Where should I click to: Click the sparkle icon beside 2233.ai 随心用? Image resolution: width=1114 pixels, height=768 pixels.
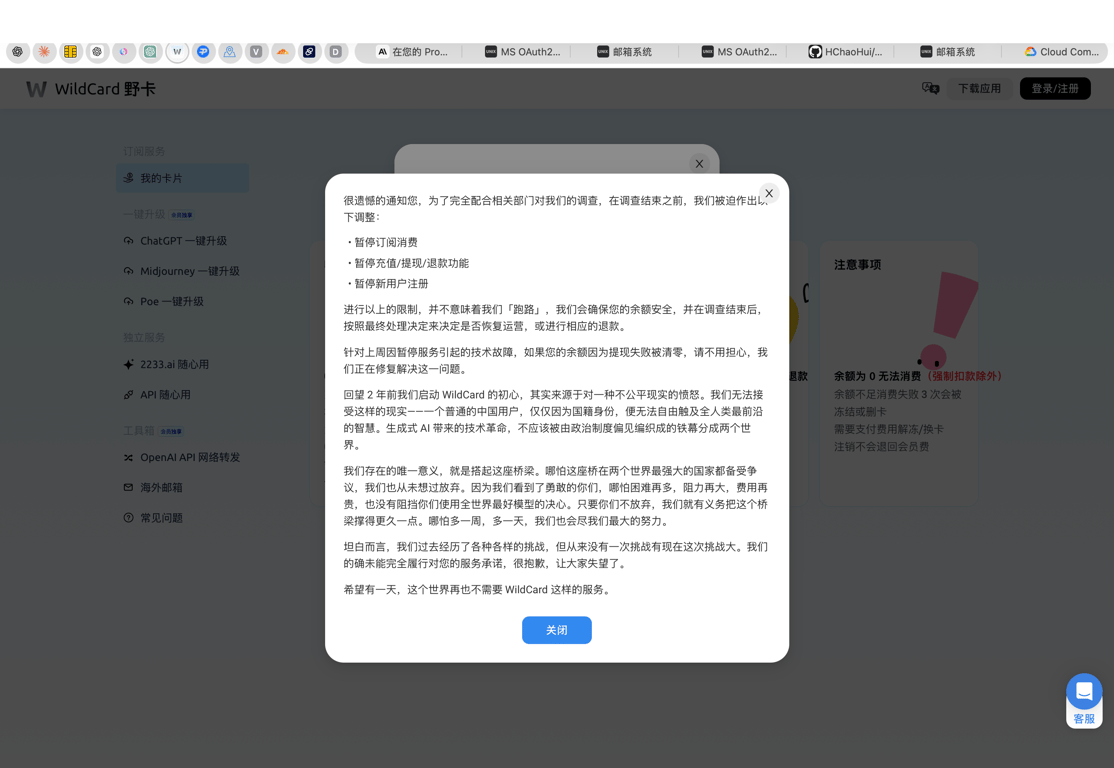[x=129, y=364]
